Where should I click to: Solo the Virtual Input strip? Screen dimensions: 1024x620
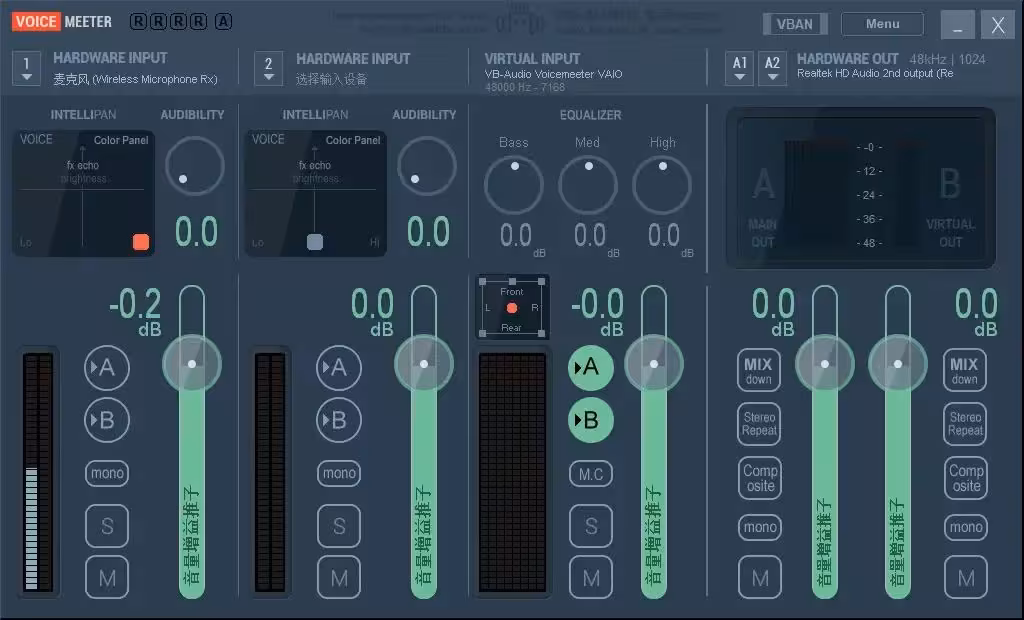tap(591, 526)
